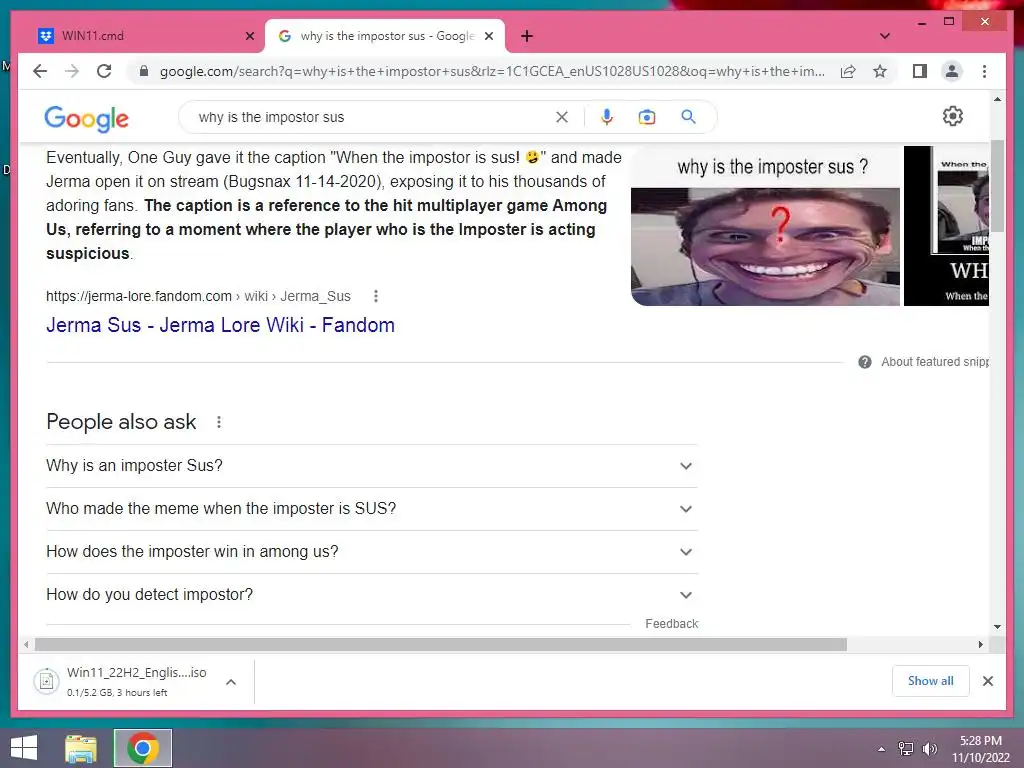Open the tab search dropdown arrow

(885, 36)
